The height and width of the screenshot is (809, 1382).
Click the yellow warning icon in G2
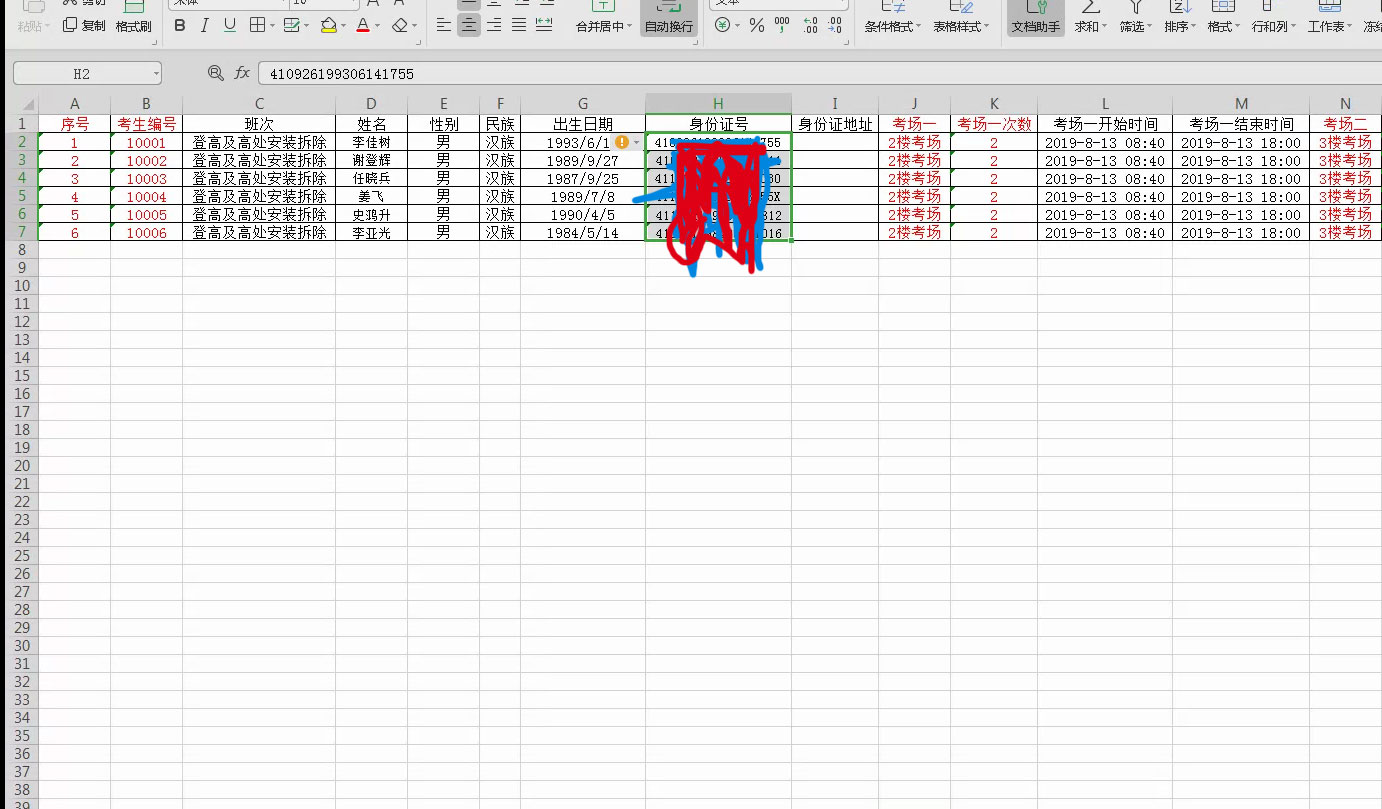pyautogui.click(x=622, y=142)
